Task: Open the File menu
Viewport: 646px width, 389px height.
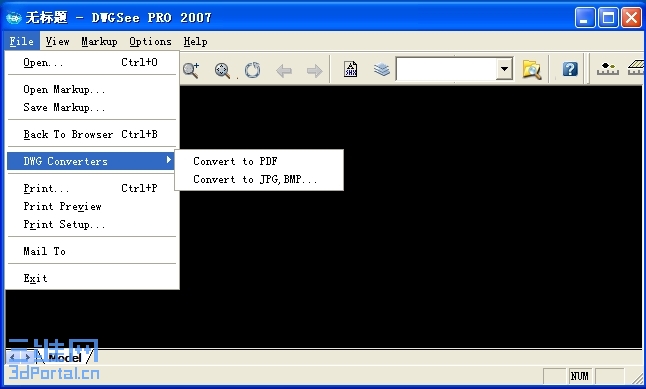Action: tap(21, 41)
